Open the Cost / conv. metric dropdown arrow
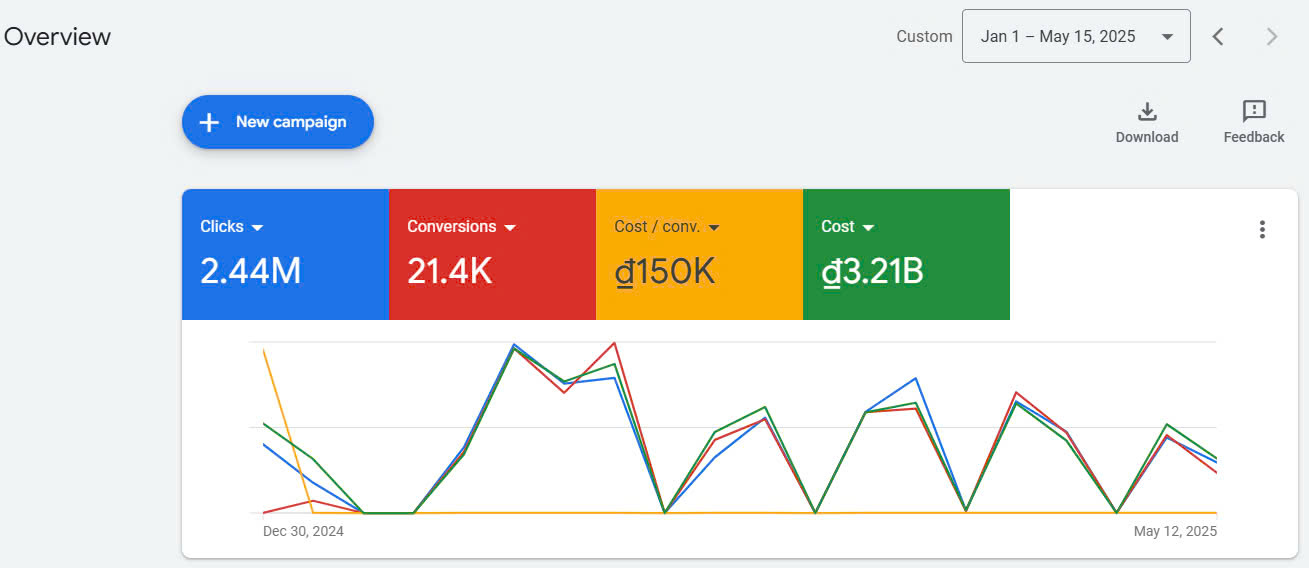The width and height of the screenshot is (1309, 568). click(714, 228)
